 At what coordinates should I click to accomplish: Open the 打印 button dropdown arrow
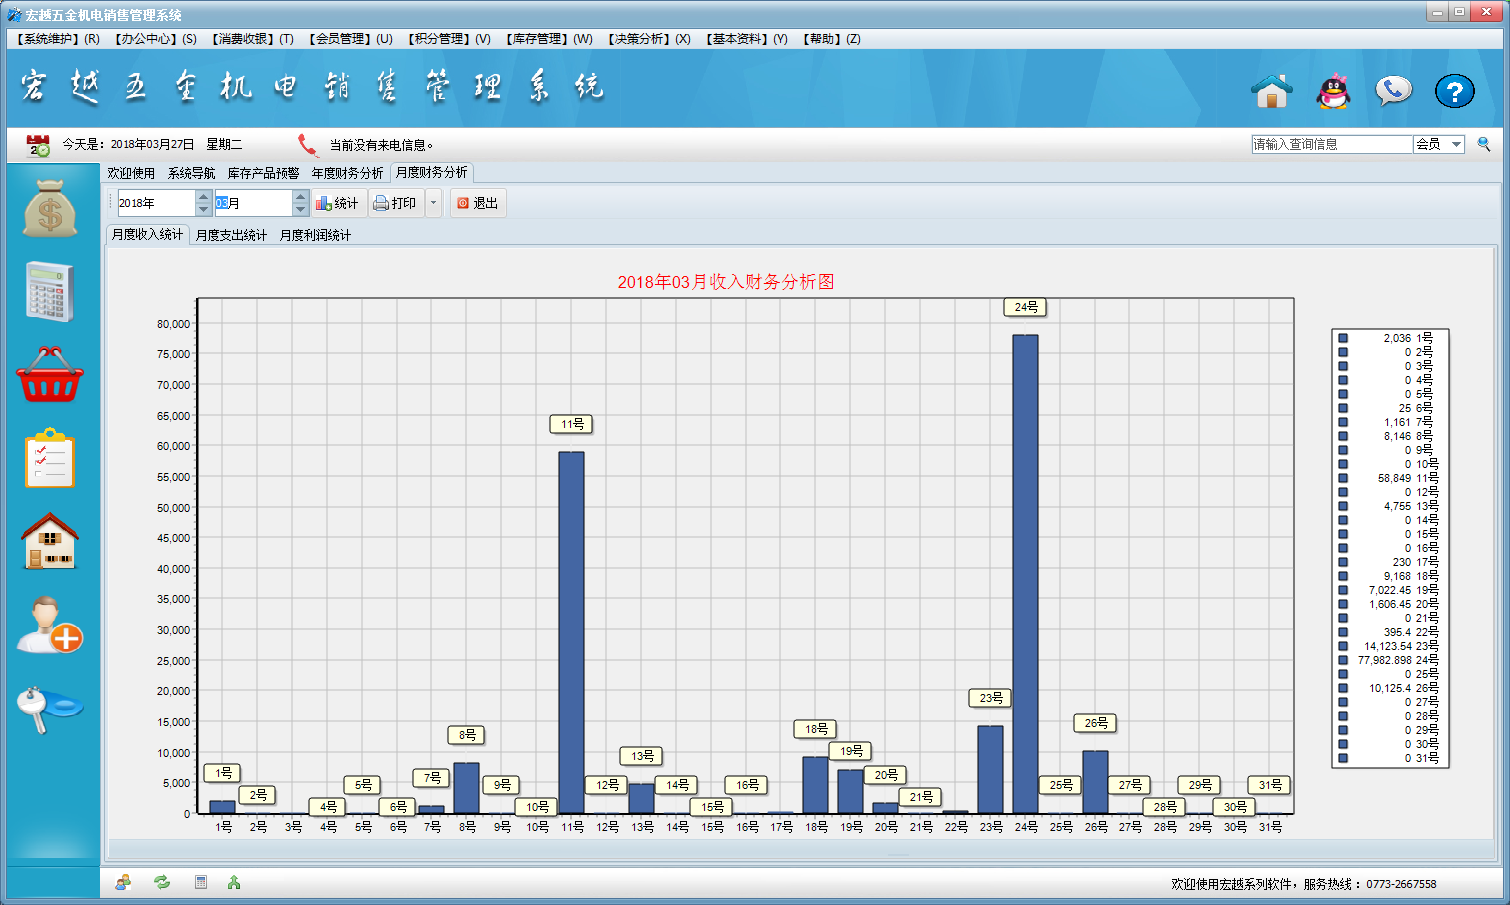[433, 203]
